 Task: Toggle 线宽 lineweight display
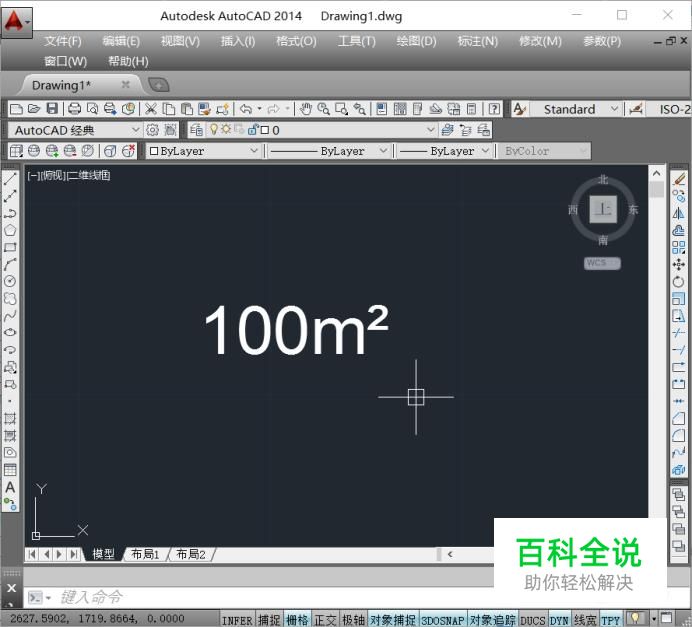point(585,620)
